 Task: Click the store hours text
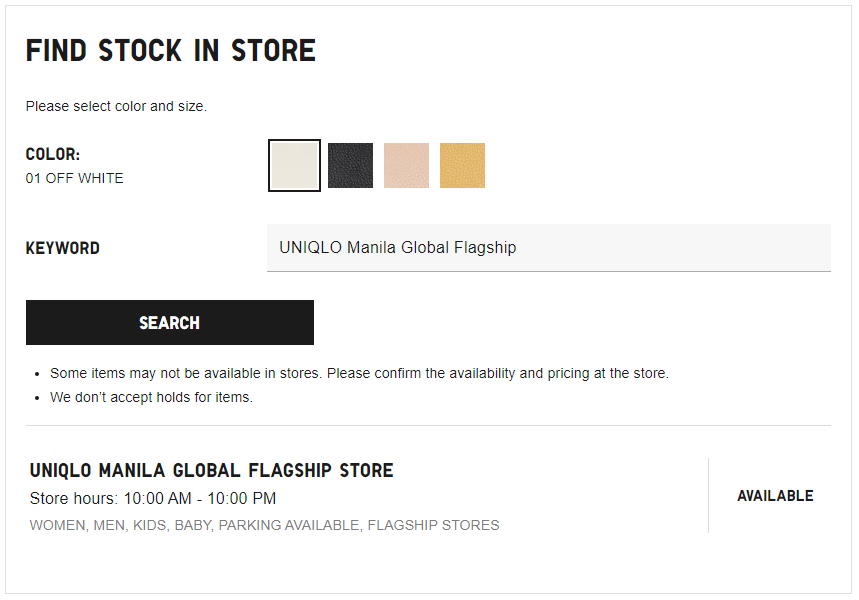(x=153, y=498)
